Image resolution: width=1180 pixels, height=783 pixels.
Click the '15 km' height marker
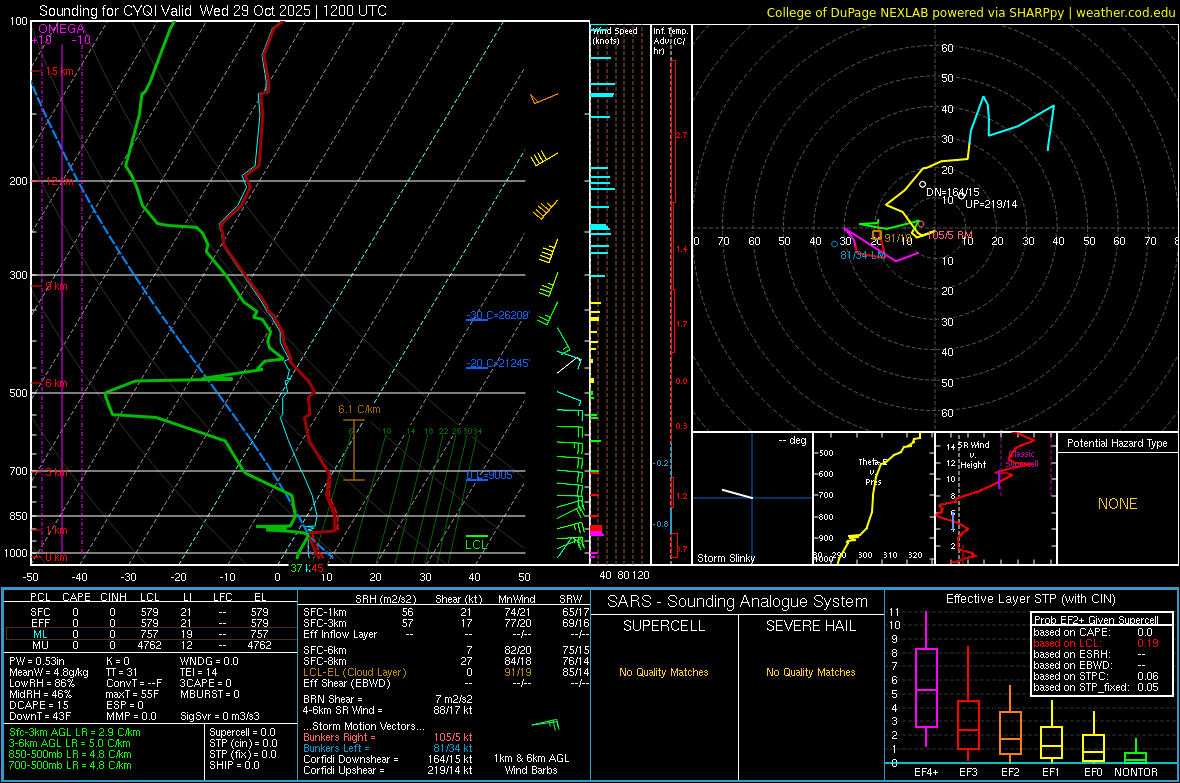pyautogui.click(x=59, y=72)
